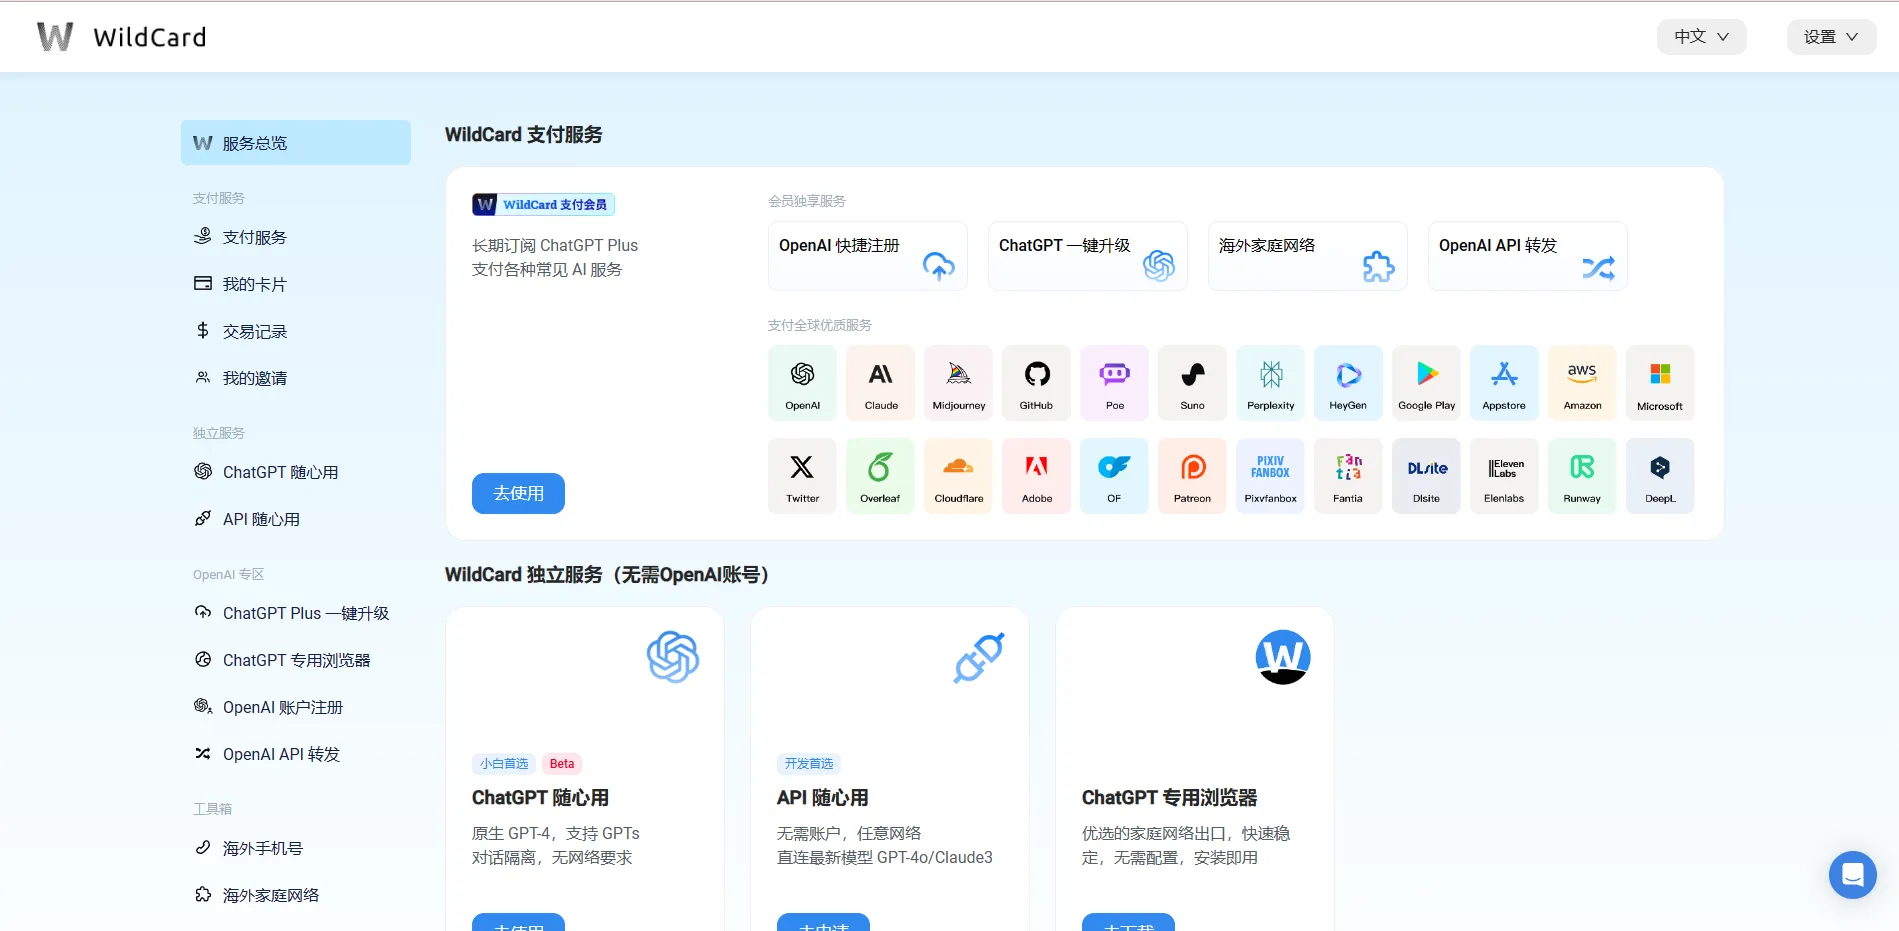Select the Overleaf service icon
1899x931 pixels.
click(x=880, y=476)
